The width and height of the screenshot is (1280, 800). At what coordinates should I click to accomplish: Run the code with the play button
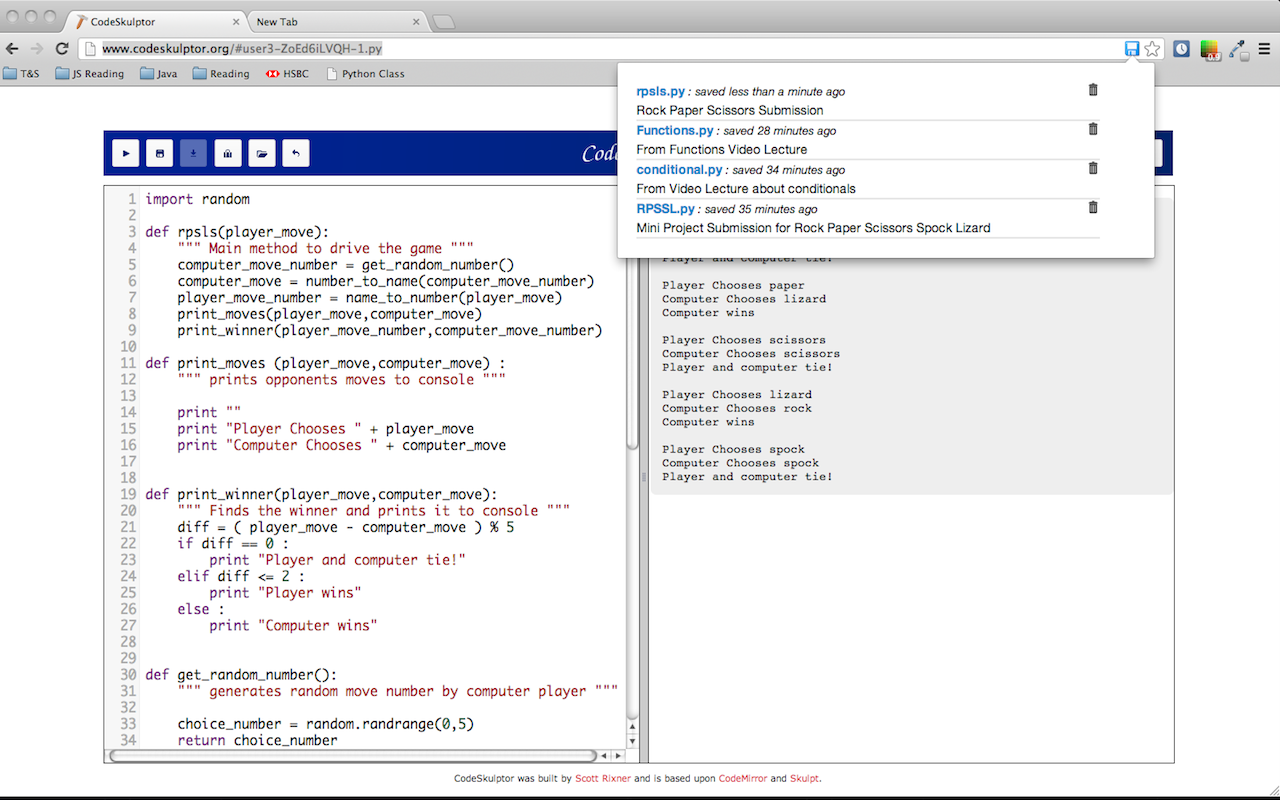click(x=125, y=153)
